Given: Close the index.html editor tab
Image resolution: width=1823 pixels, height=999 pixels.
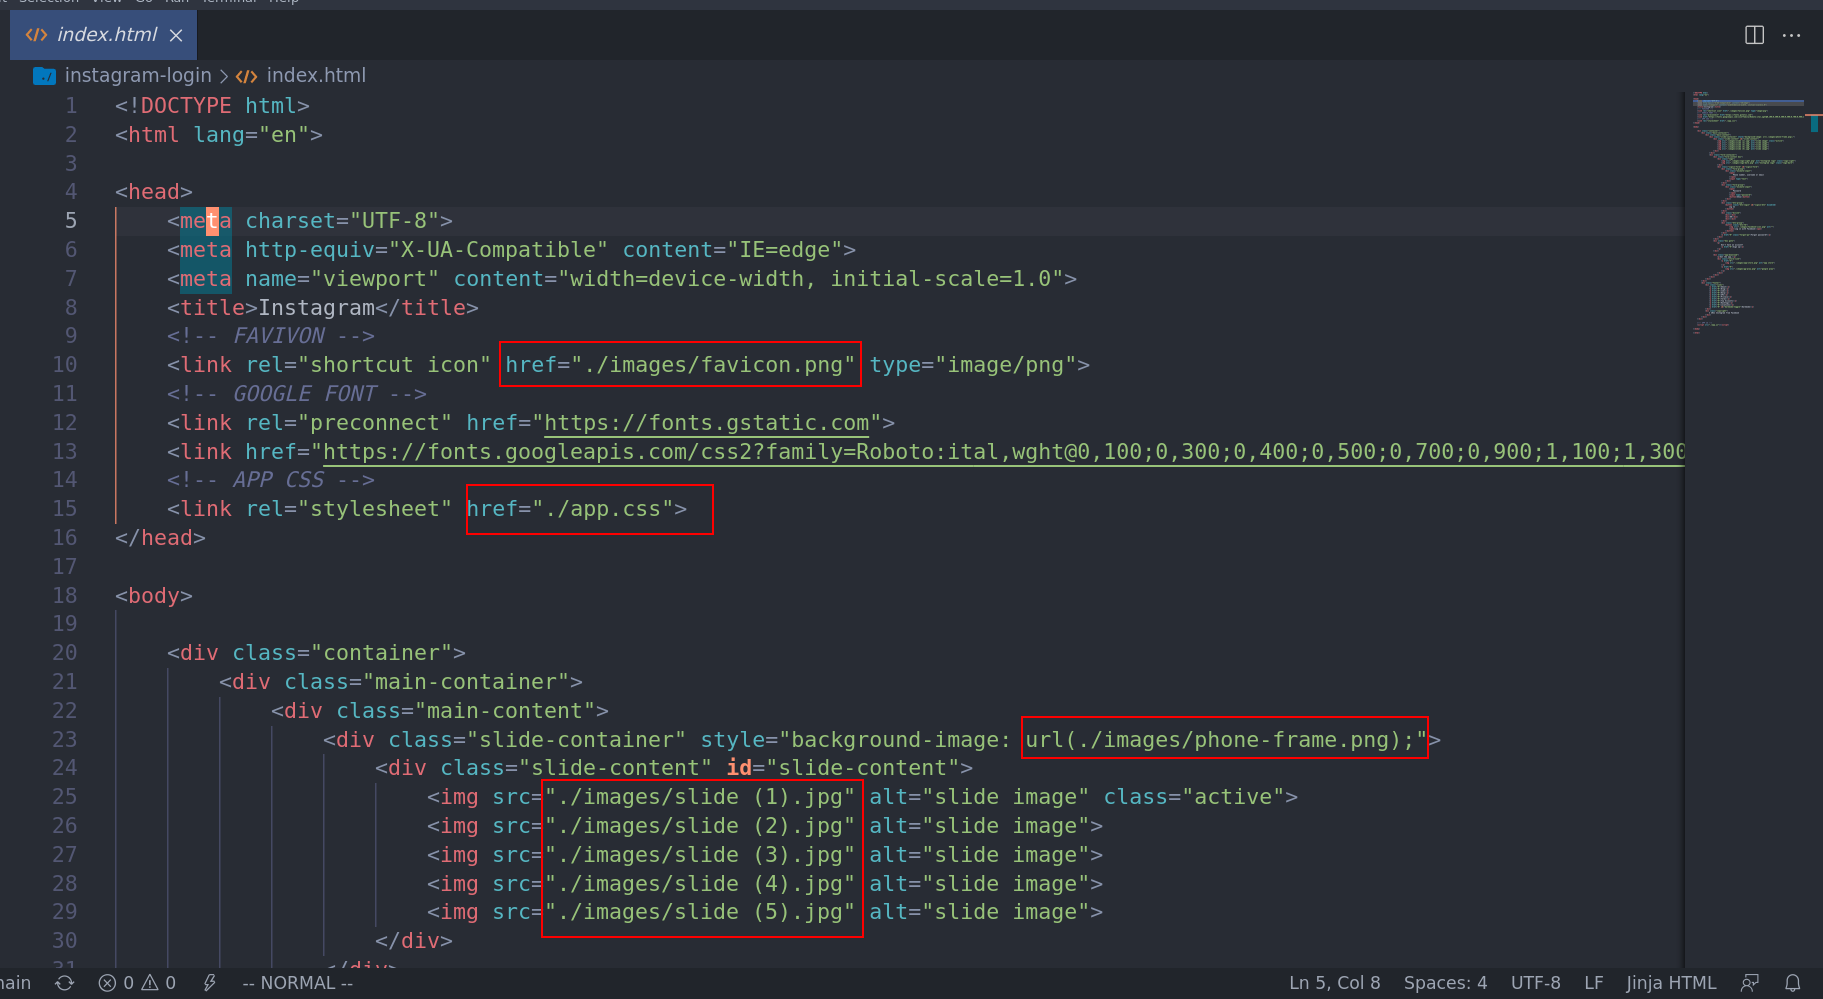Looking at the screenshot, I should [x=176, y=35].
